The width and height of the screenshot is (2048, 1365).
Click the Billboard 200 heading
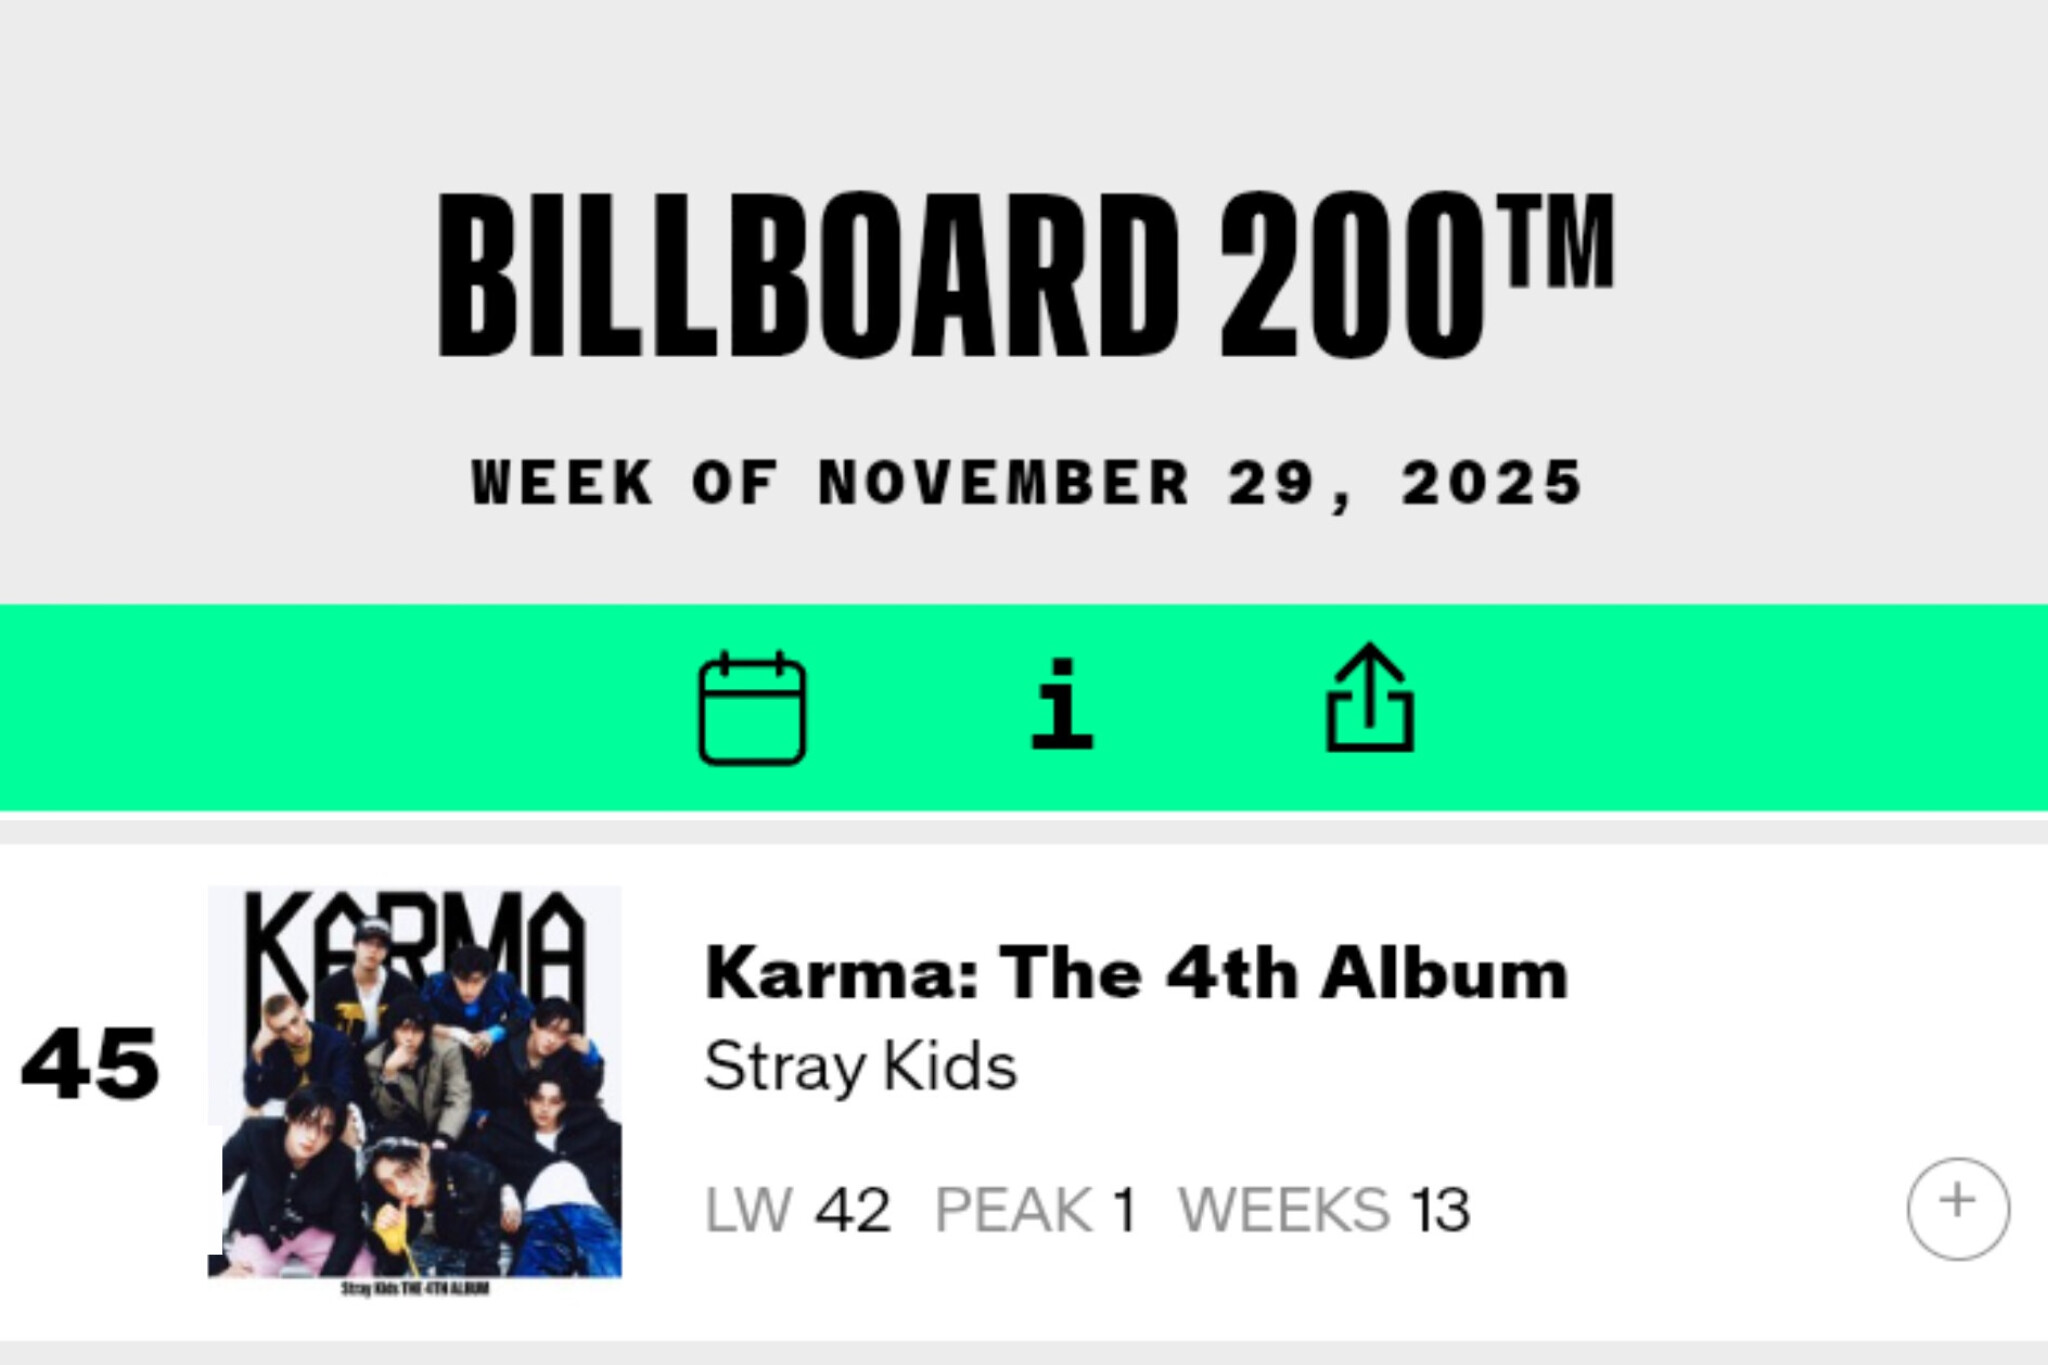960,275
